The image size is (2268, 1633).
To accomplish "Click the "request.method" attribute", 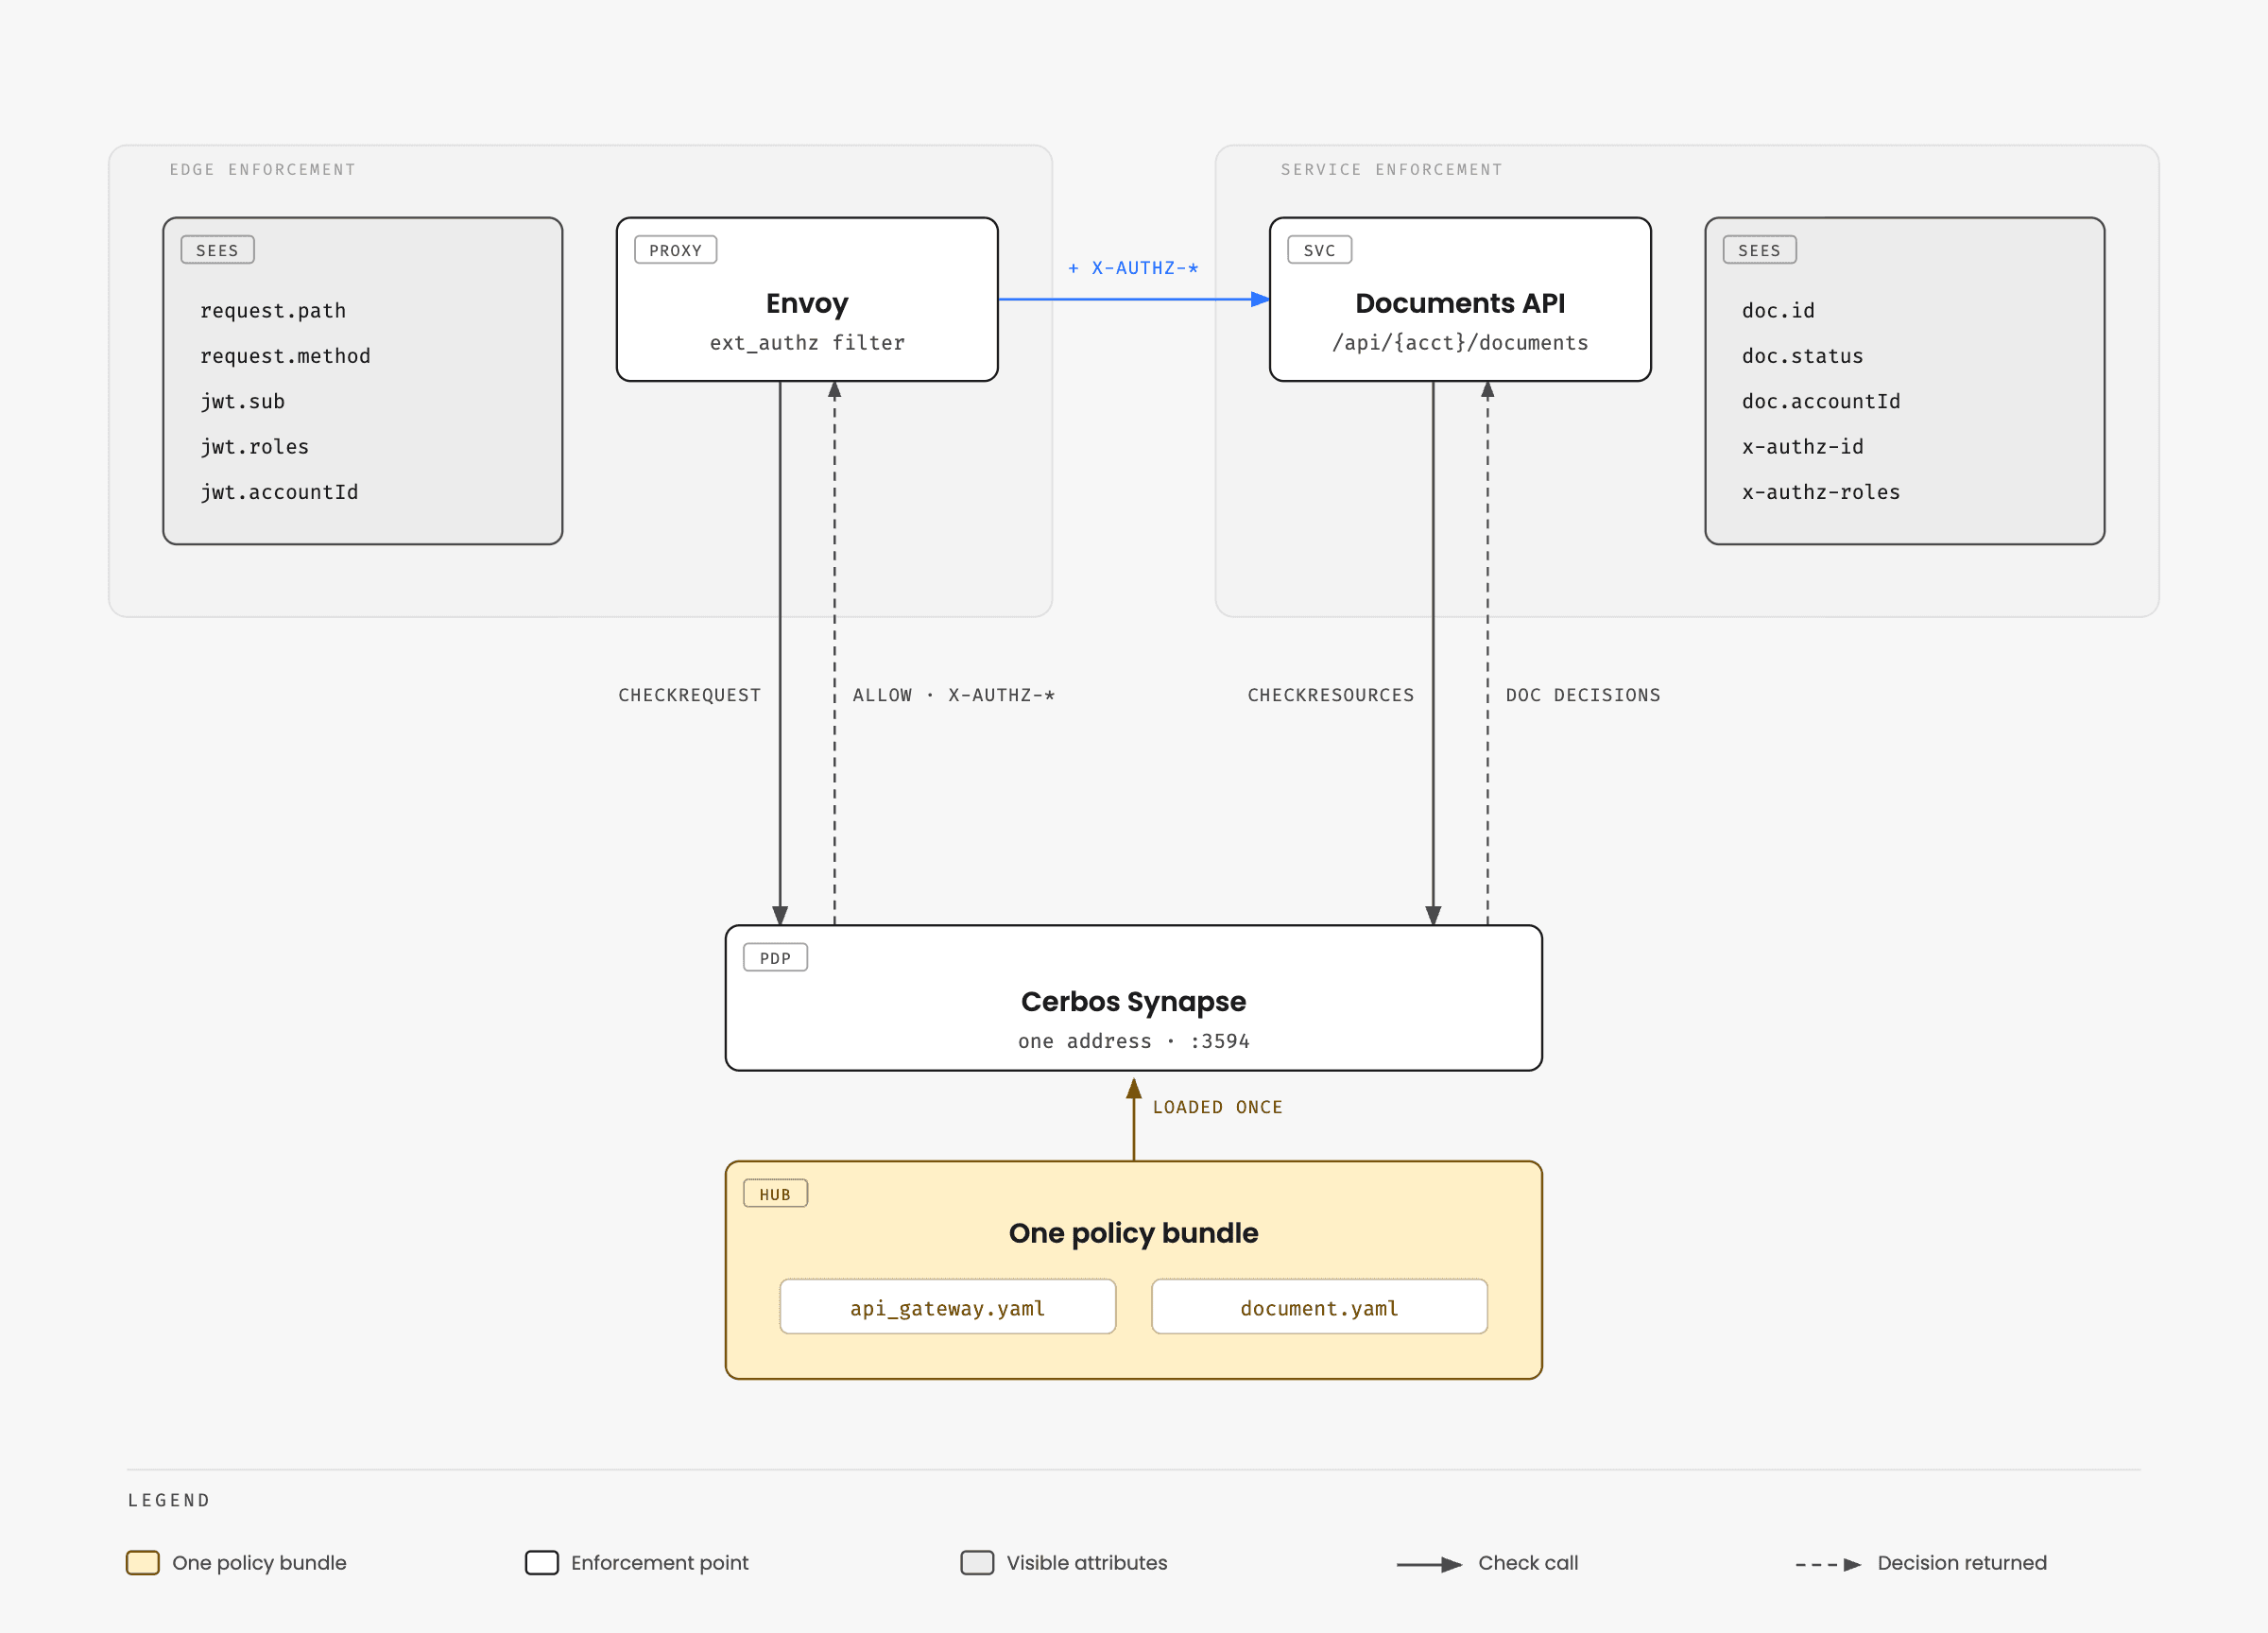I will pos(285,356).
